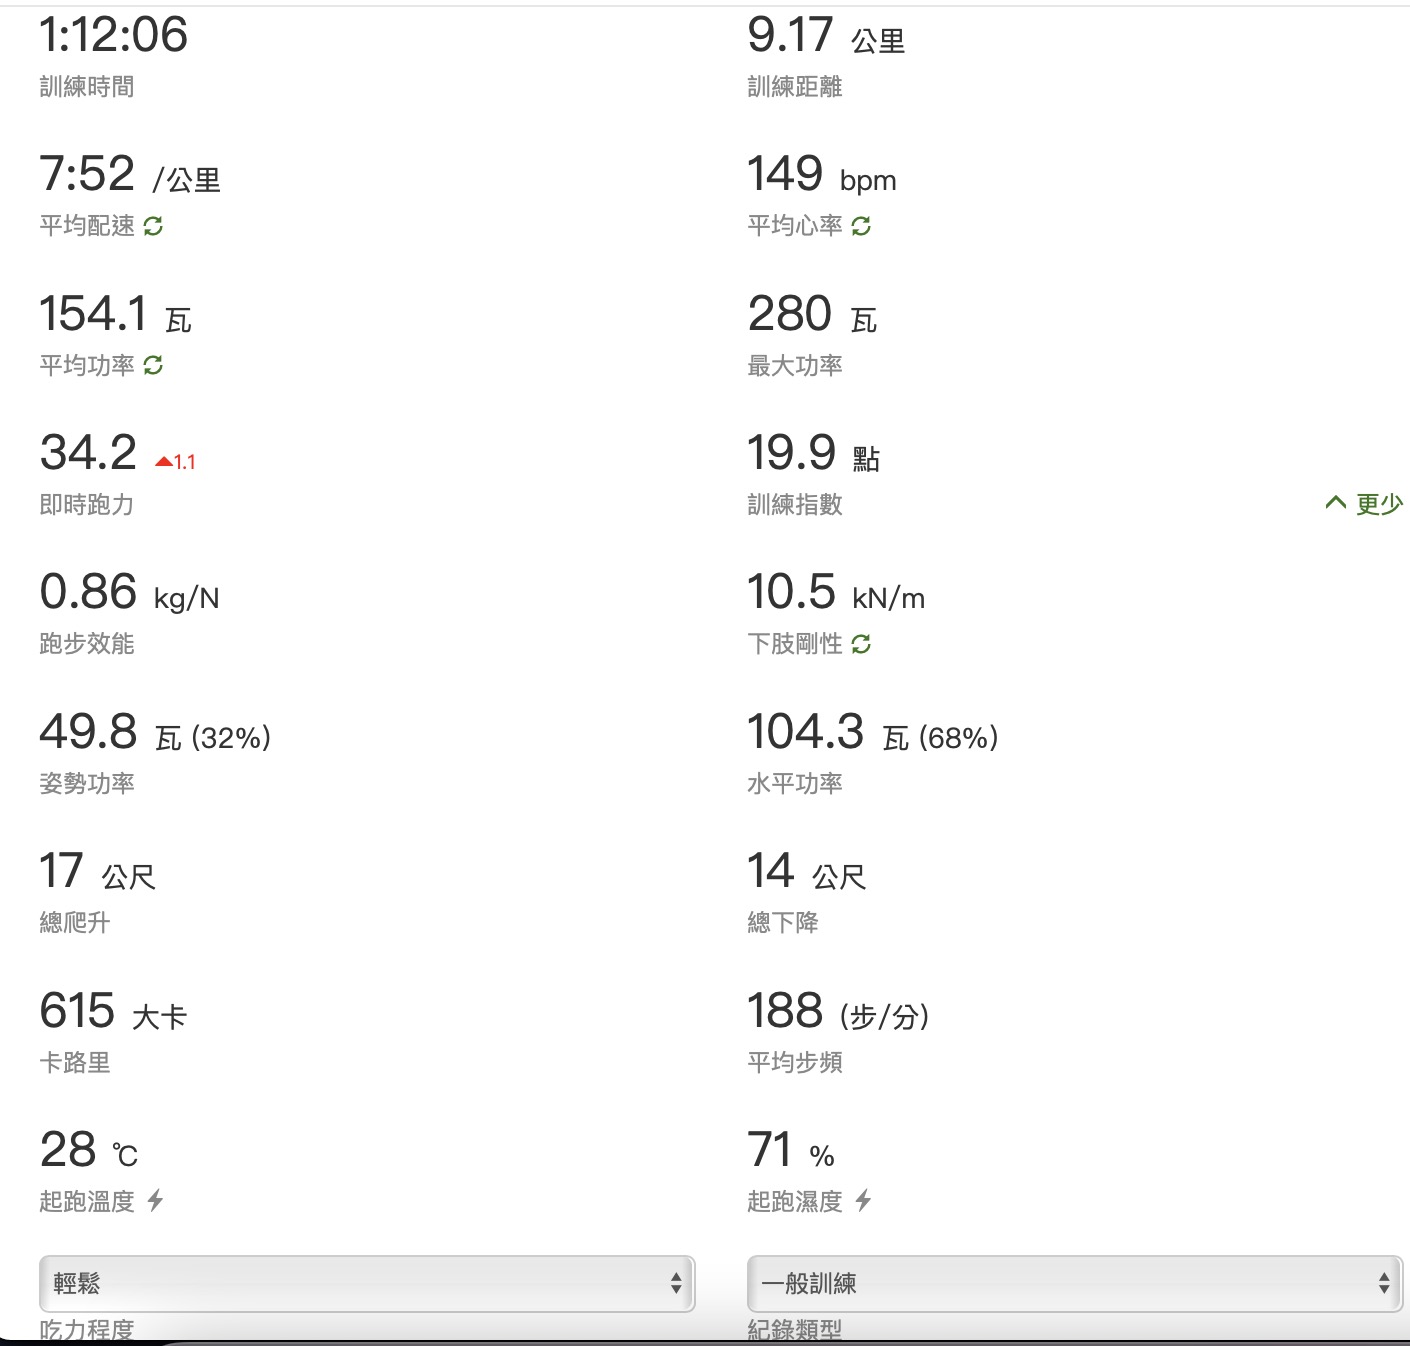Click the 平均步頻 label

point(795,1062)
